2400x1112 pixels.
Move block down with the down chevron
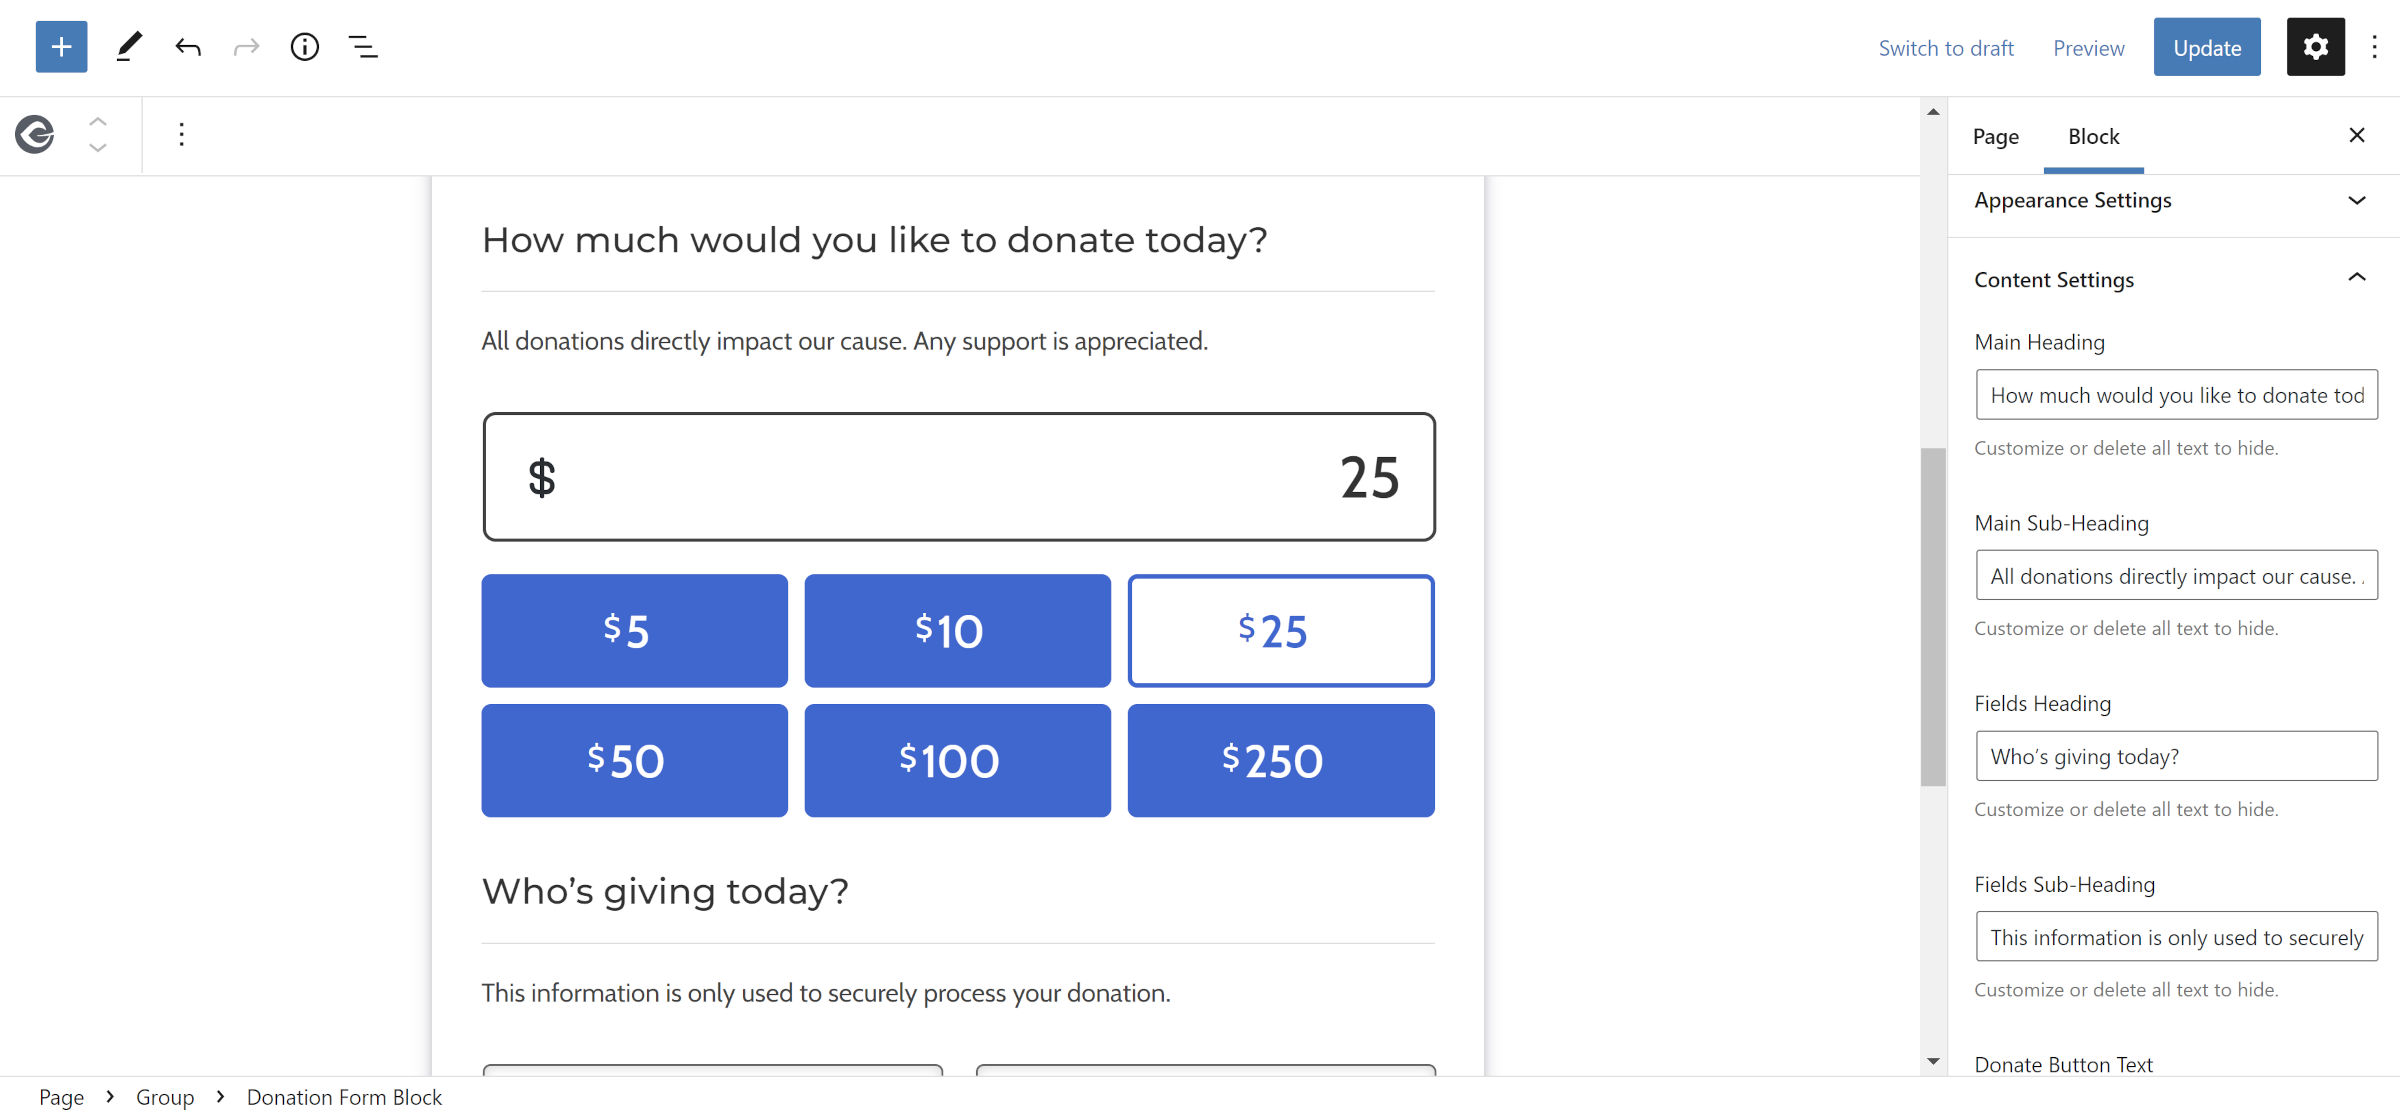click(x=97, y=148)
